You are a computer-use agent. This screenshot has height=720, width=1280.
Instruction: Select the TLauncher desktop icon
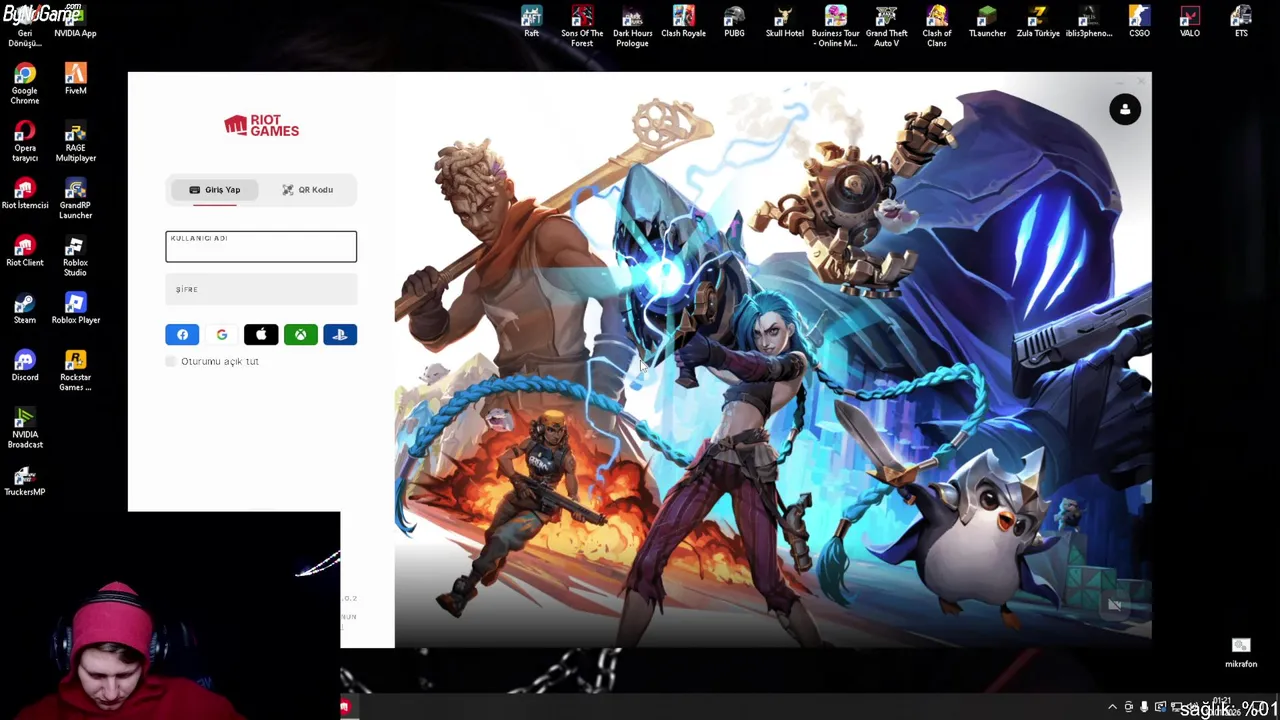coord(987,22)
